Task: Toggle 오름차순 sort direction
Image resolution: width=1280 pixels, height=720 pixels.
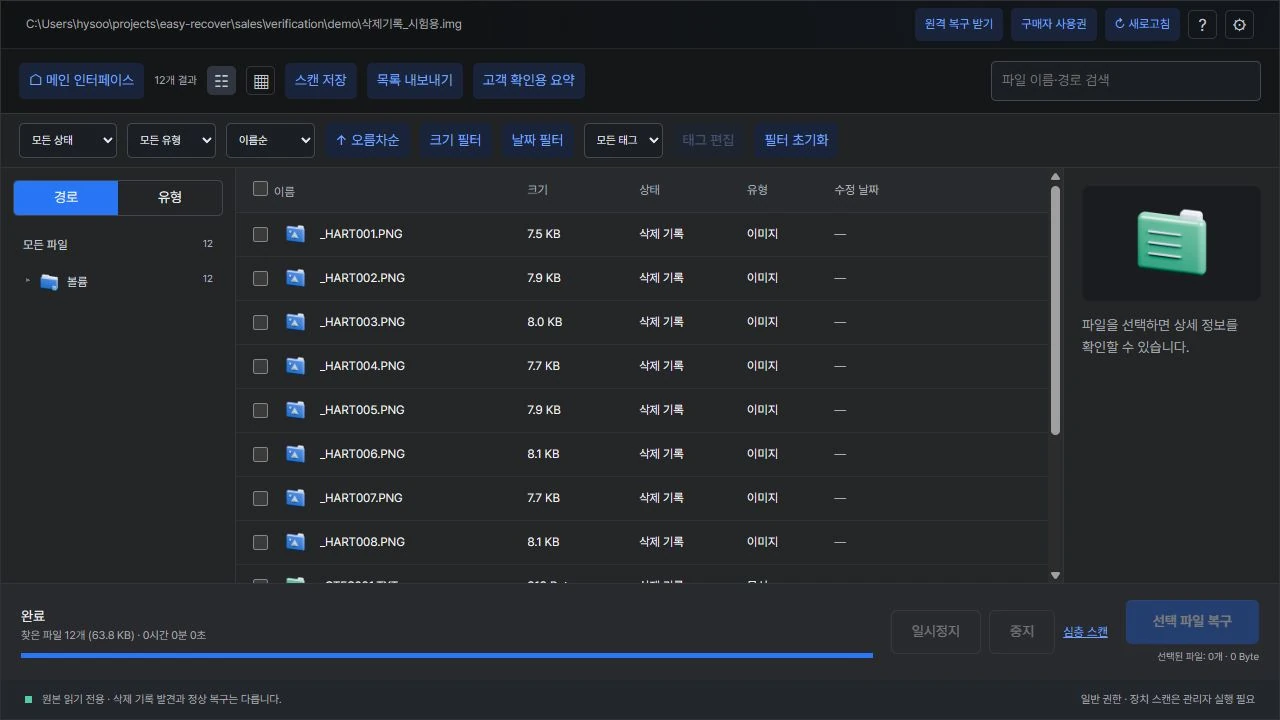Action: click(x=367, y=141)
